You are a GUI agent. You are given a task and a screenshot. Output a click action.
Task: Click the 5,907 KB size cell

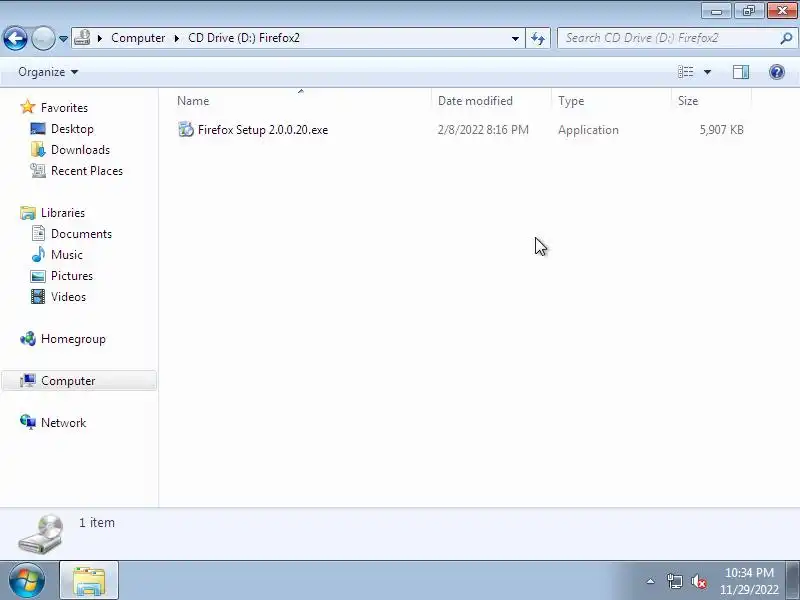pos(721,130)
